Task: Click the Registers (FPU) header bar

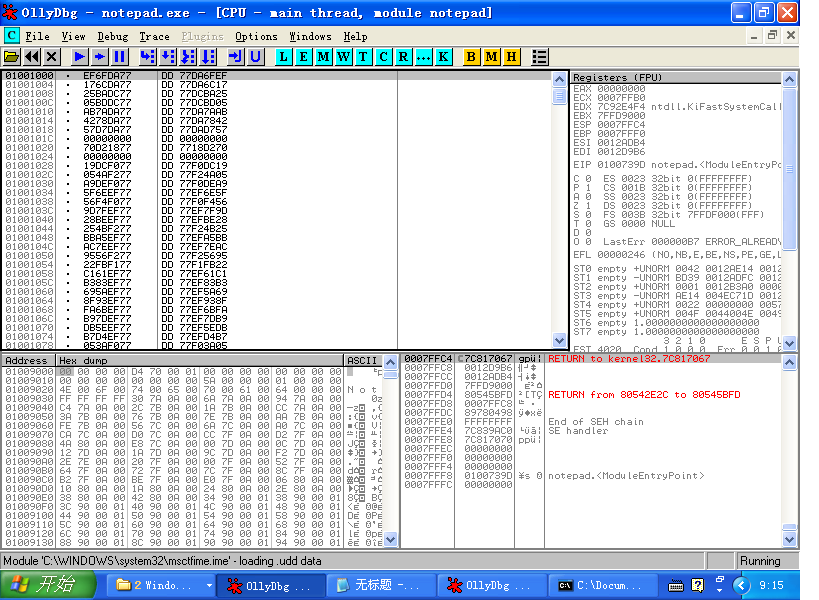Action: point(676,77)
